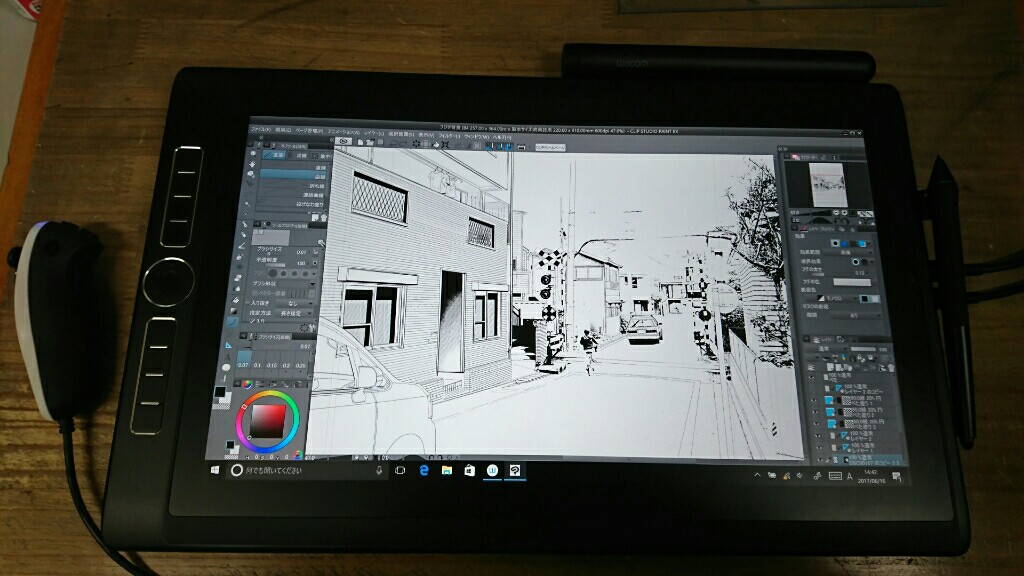Screen dimensions: 1024x576
Task: Open the layer blend mode 通常 dropdown
Action: pos(829,349)
